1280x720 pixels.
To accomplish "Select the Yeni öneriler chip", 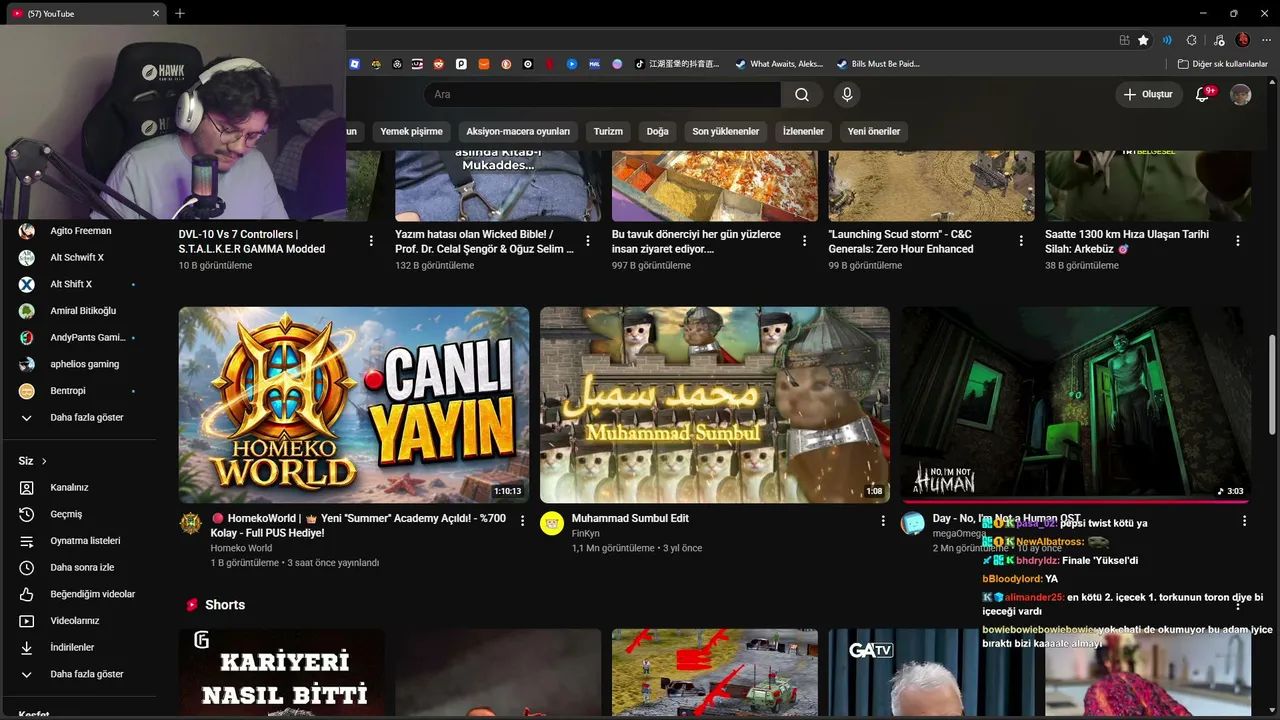I will click(874, 131).
